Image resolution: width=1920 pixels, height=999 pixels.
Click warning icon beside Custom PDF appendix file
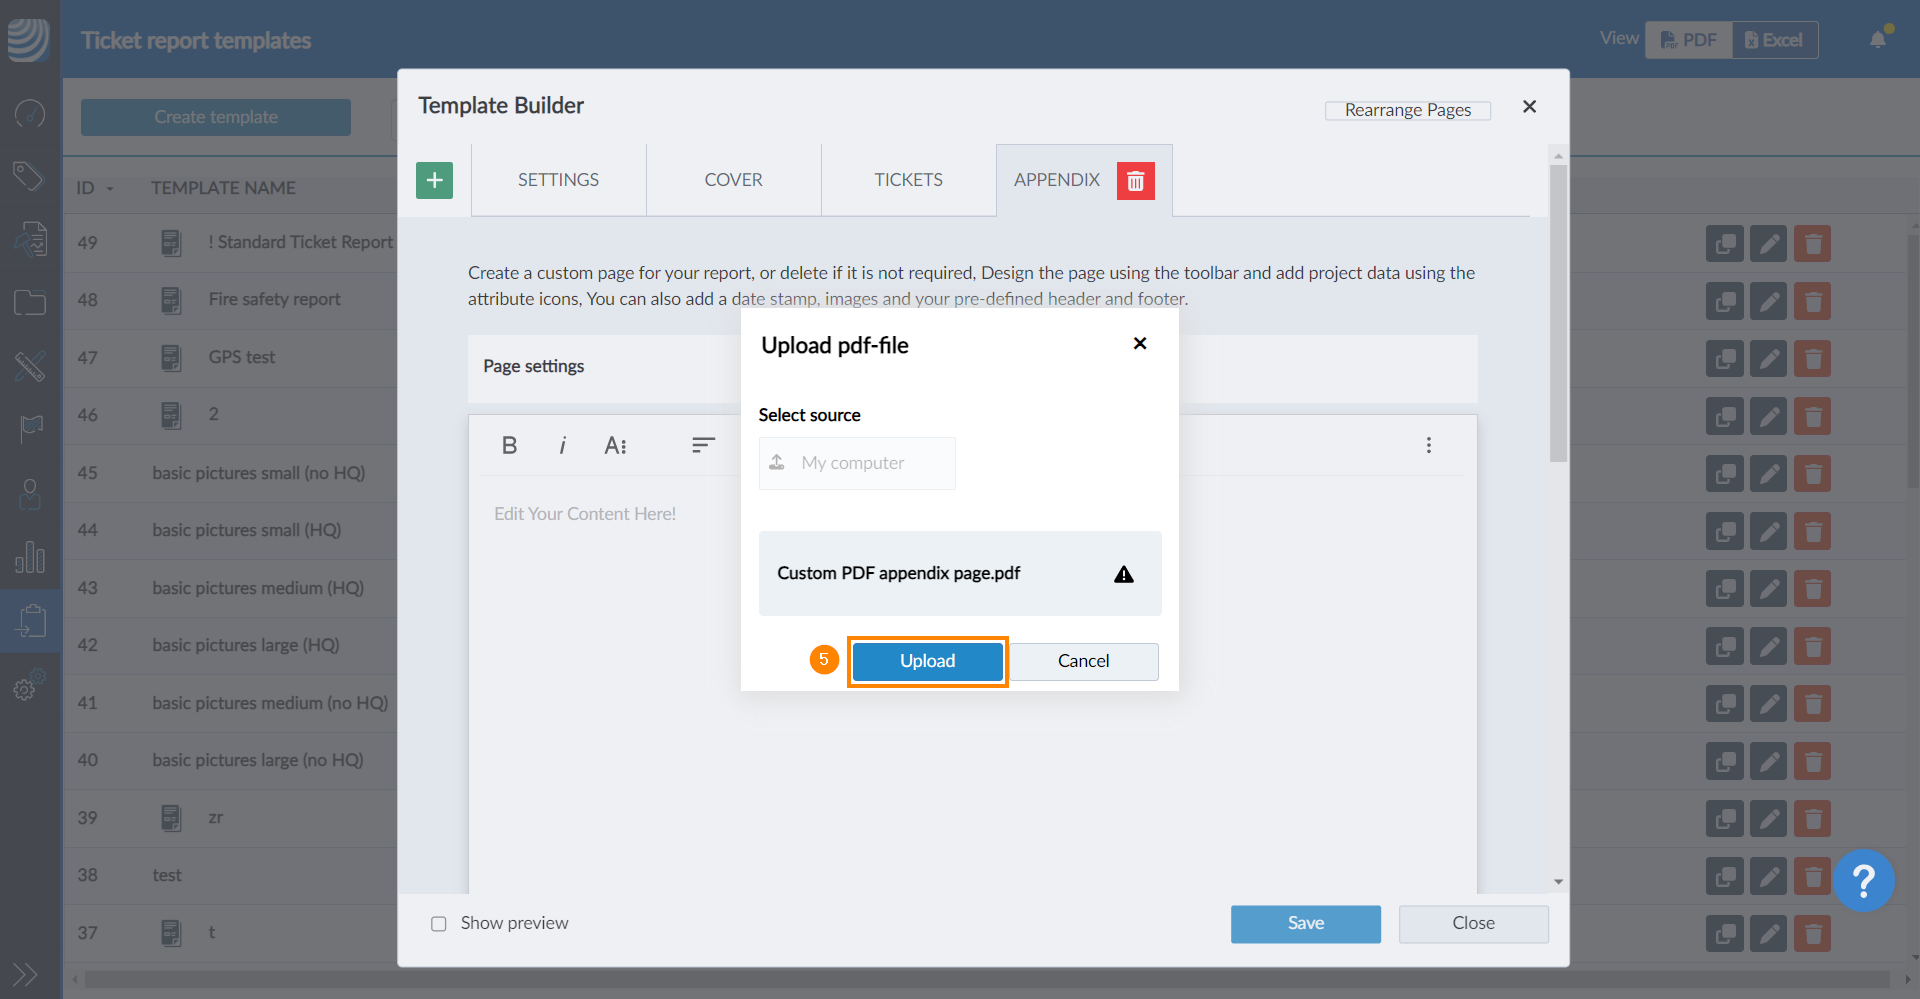tap(1124, 574)
